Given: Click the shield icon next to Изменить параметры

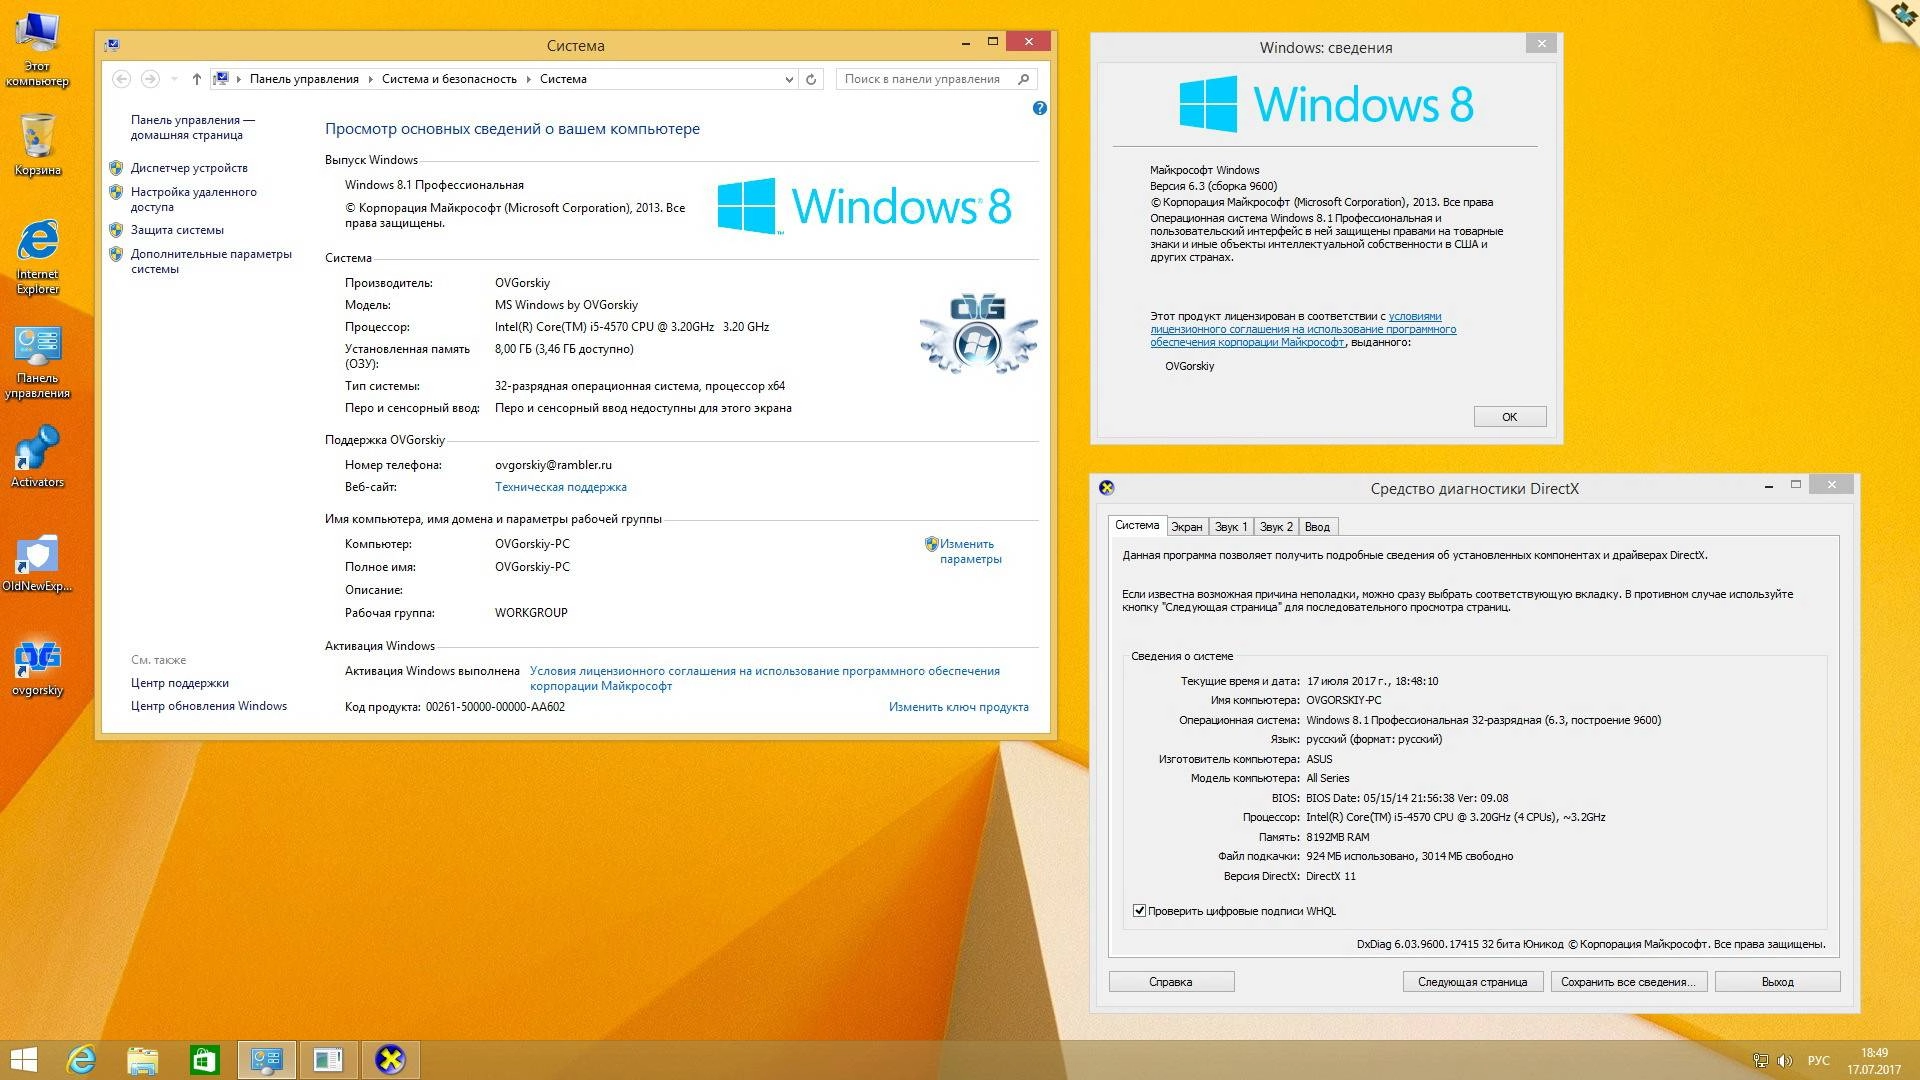Looking at the screenshot, I should pyautogui.click(x=930, y=544).
